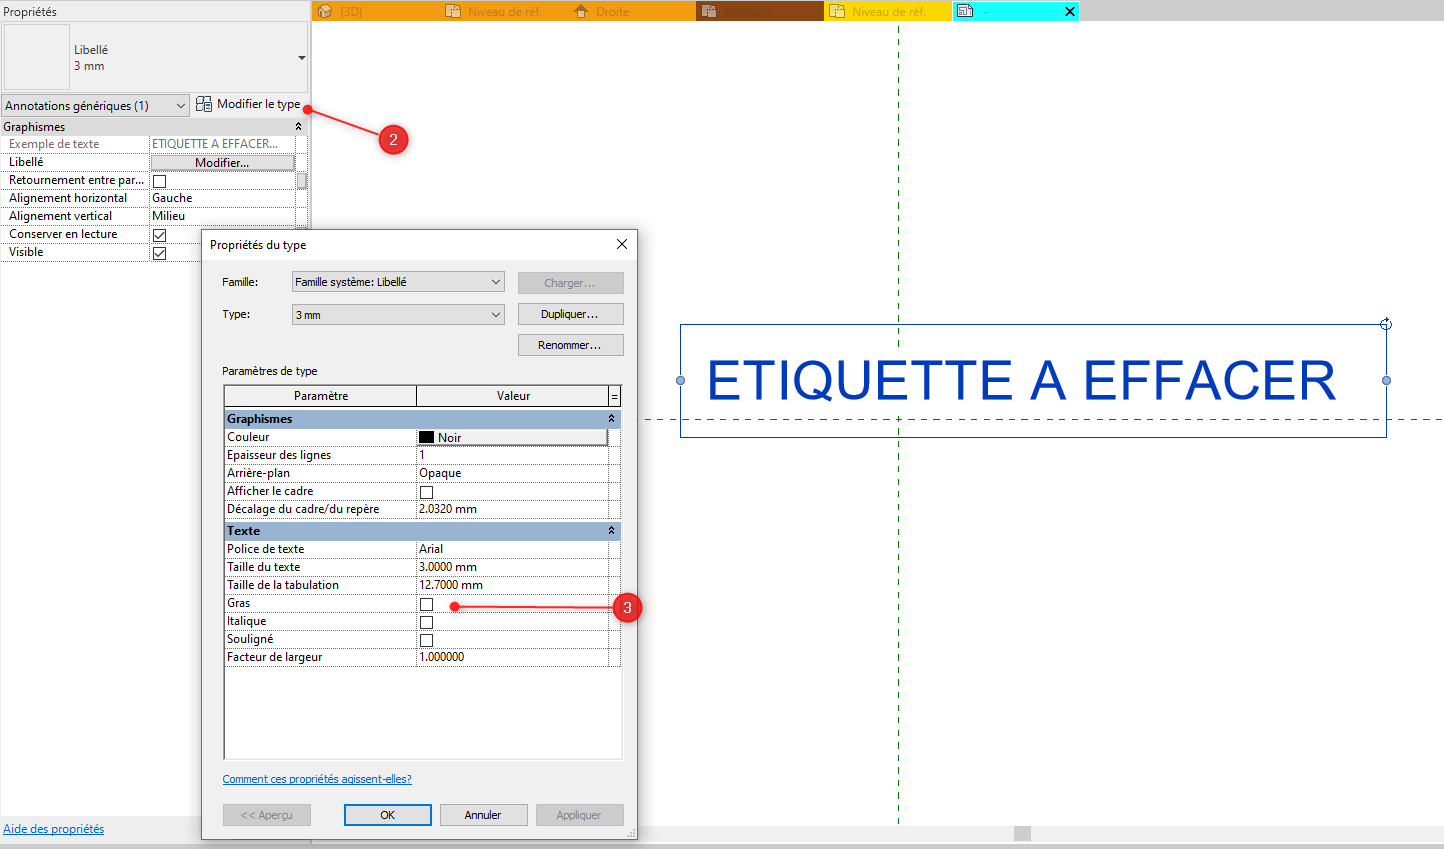The height and width of the screenshot is (849, 1444).
Task: Open the Famille dropdown
Action: tap(398, 282)
